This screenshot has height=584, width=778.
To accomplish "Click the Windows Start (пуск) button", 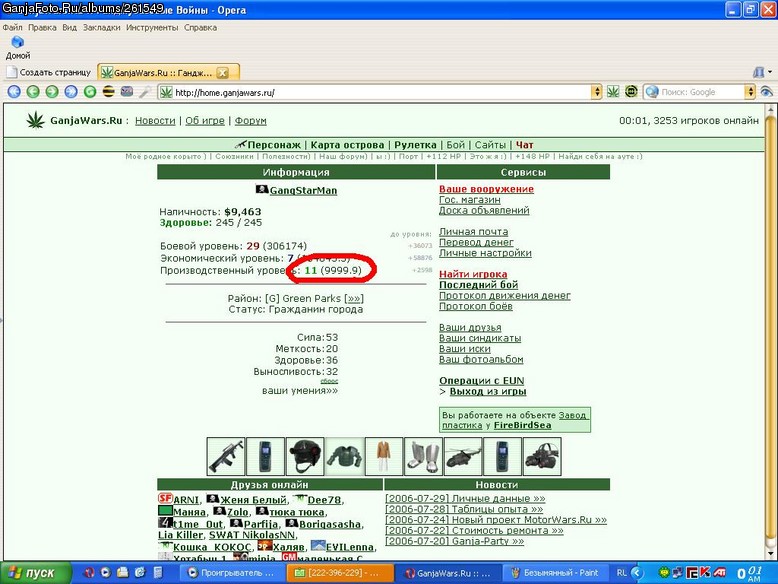I will pos(35,573).
